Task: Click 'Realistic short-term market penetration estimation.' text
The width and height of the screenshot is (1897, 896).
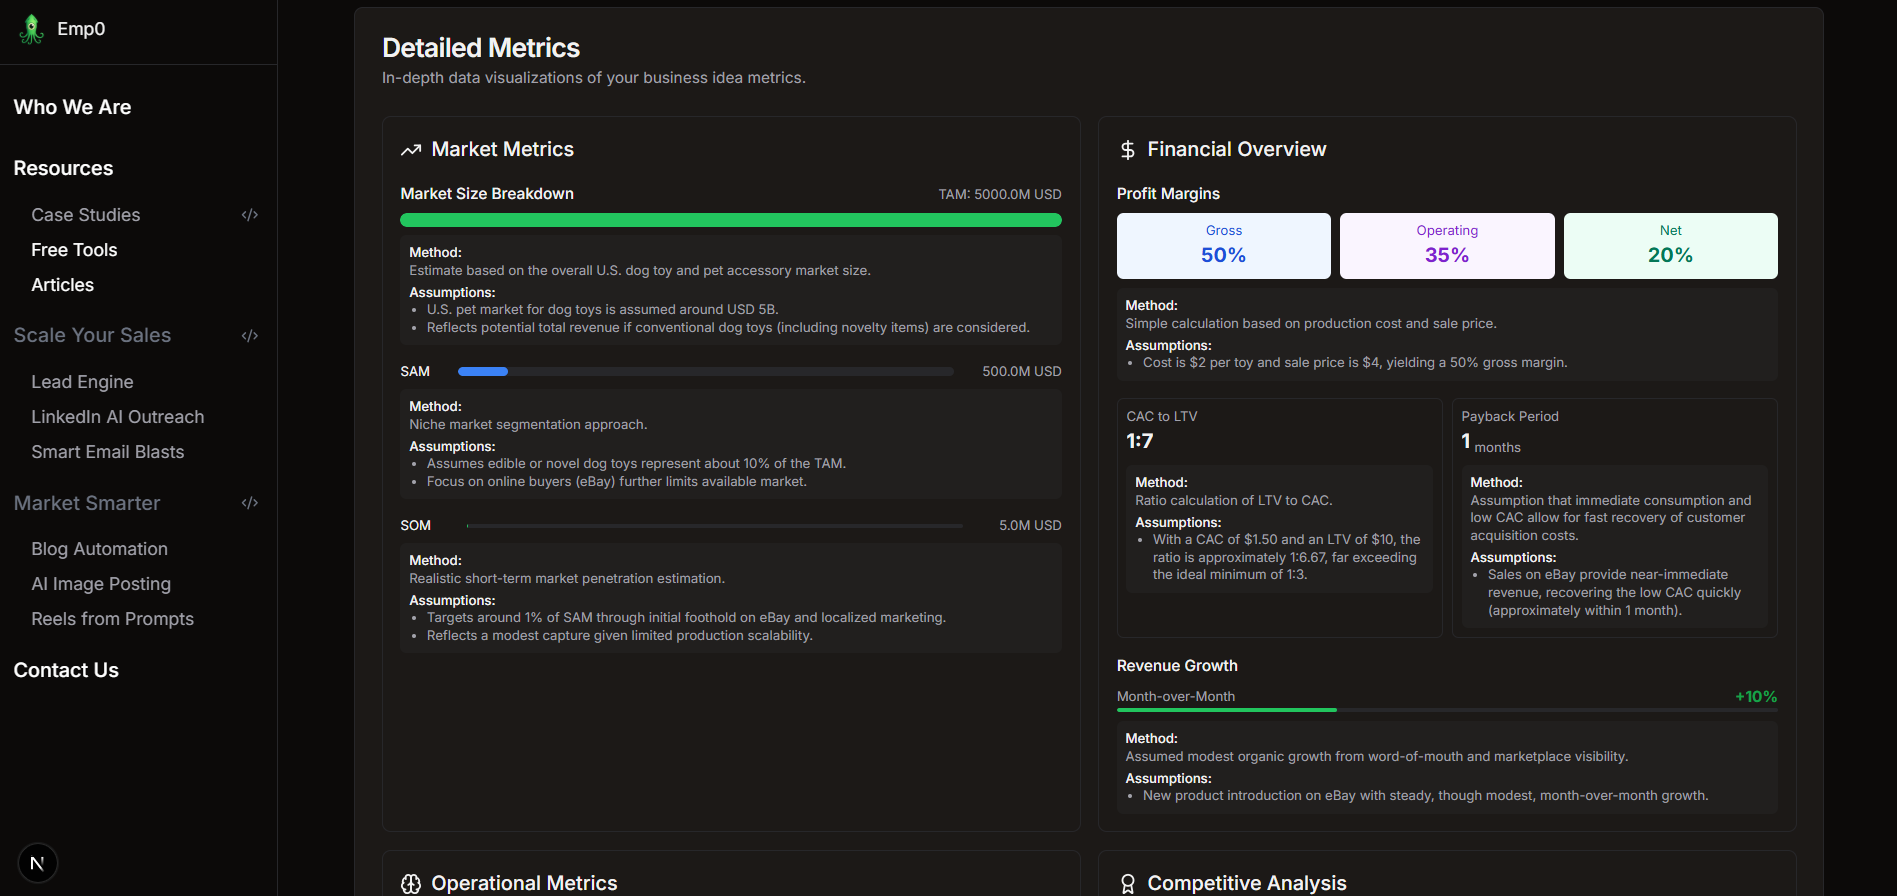Action: [x=567, y=579]
